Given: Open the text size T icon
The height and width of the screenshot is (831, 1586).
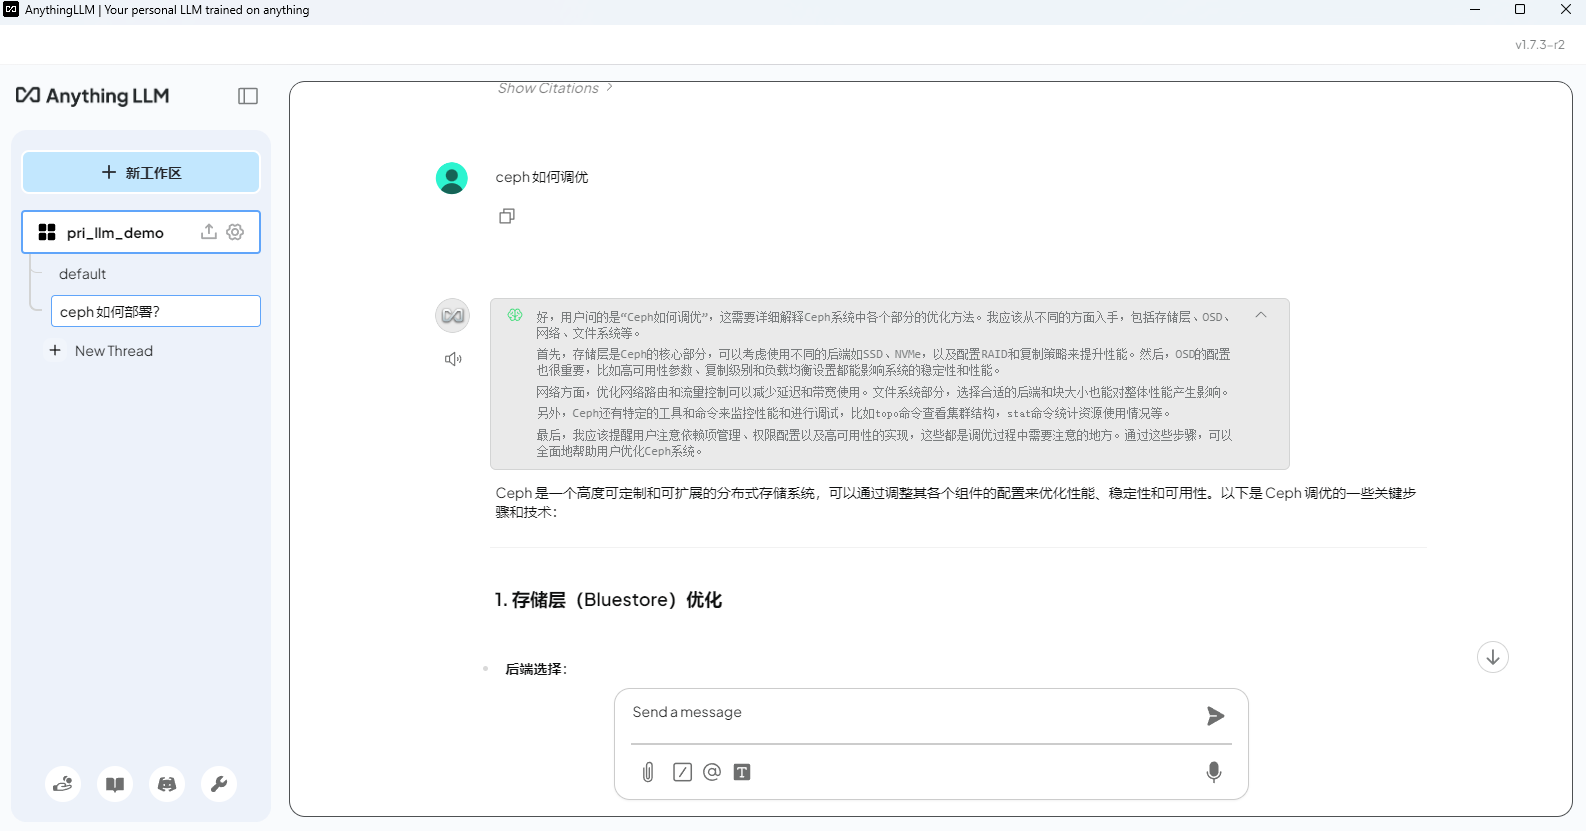Looking at the screenshot, I should pyautogui.click(x=742, y=772).
